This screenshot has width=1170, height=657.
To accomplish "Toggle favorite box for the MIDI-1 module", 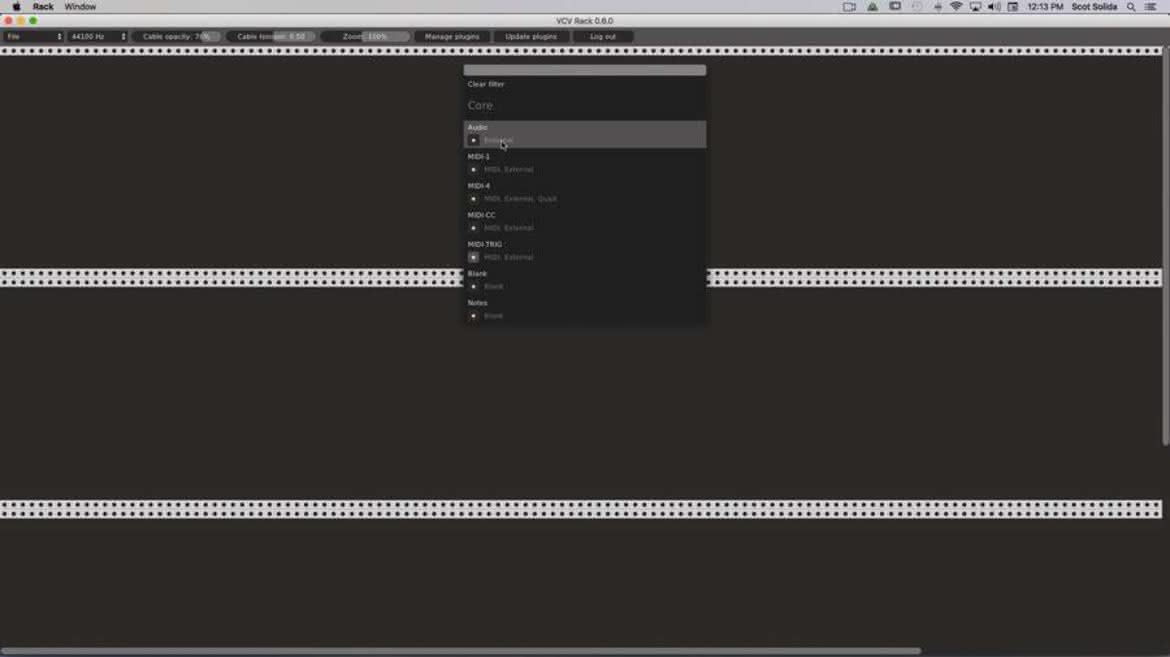I will coord(473,169).
